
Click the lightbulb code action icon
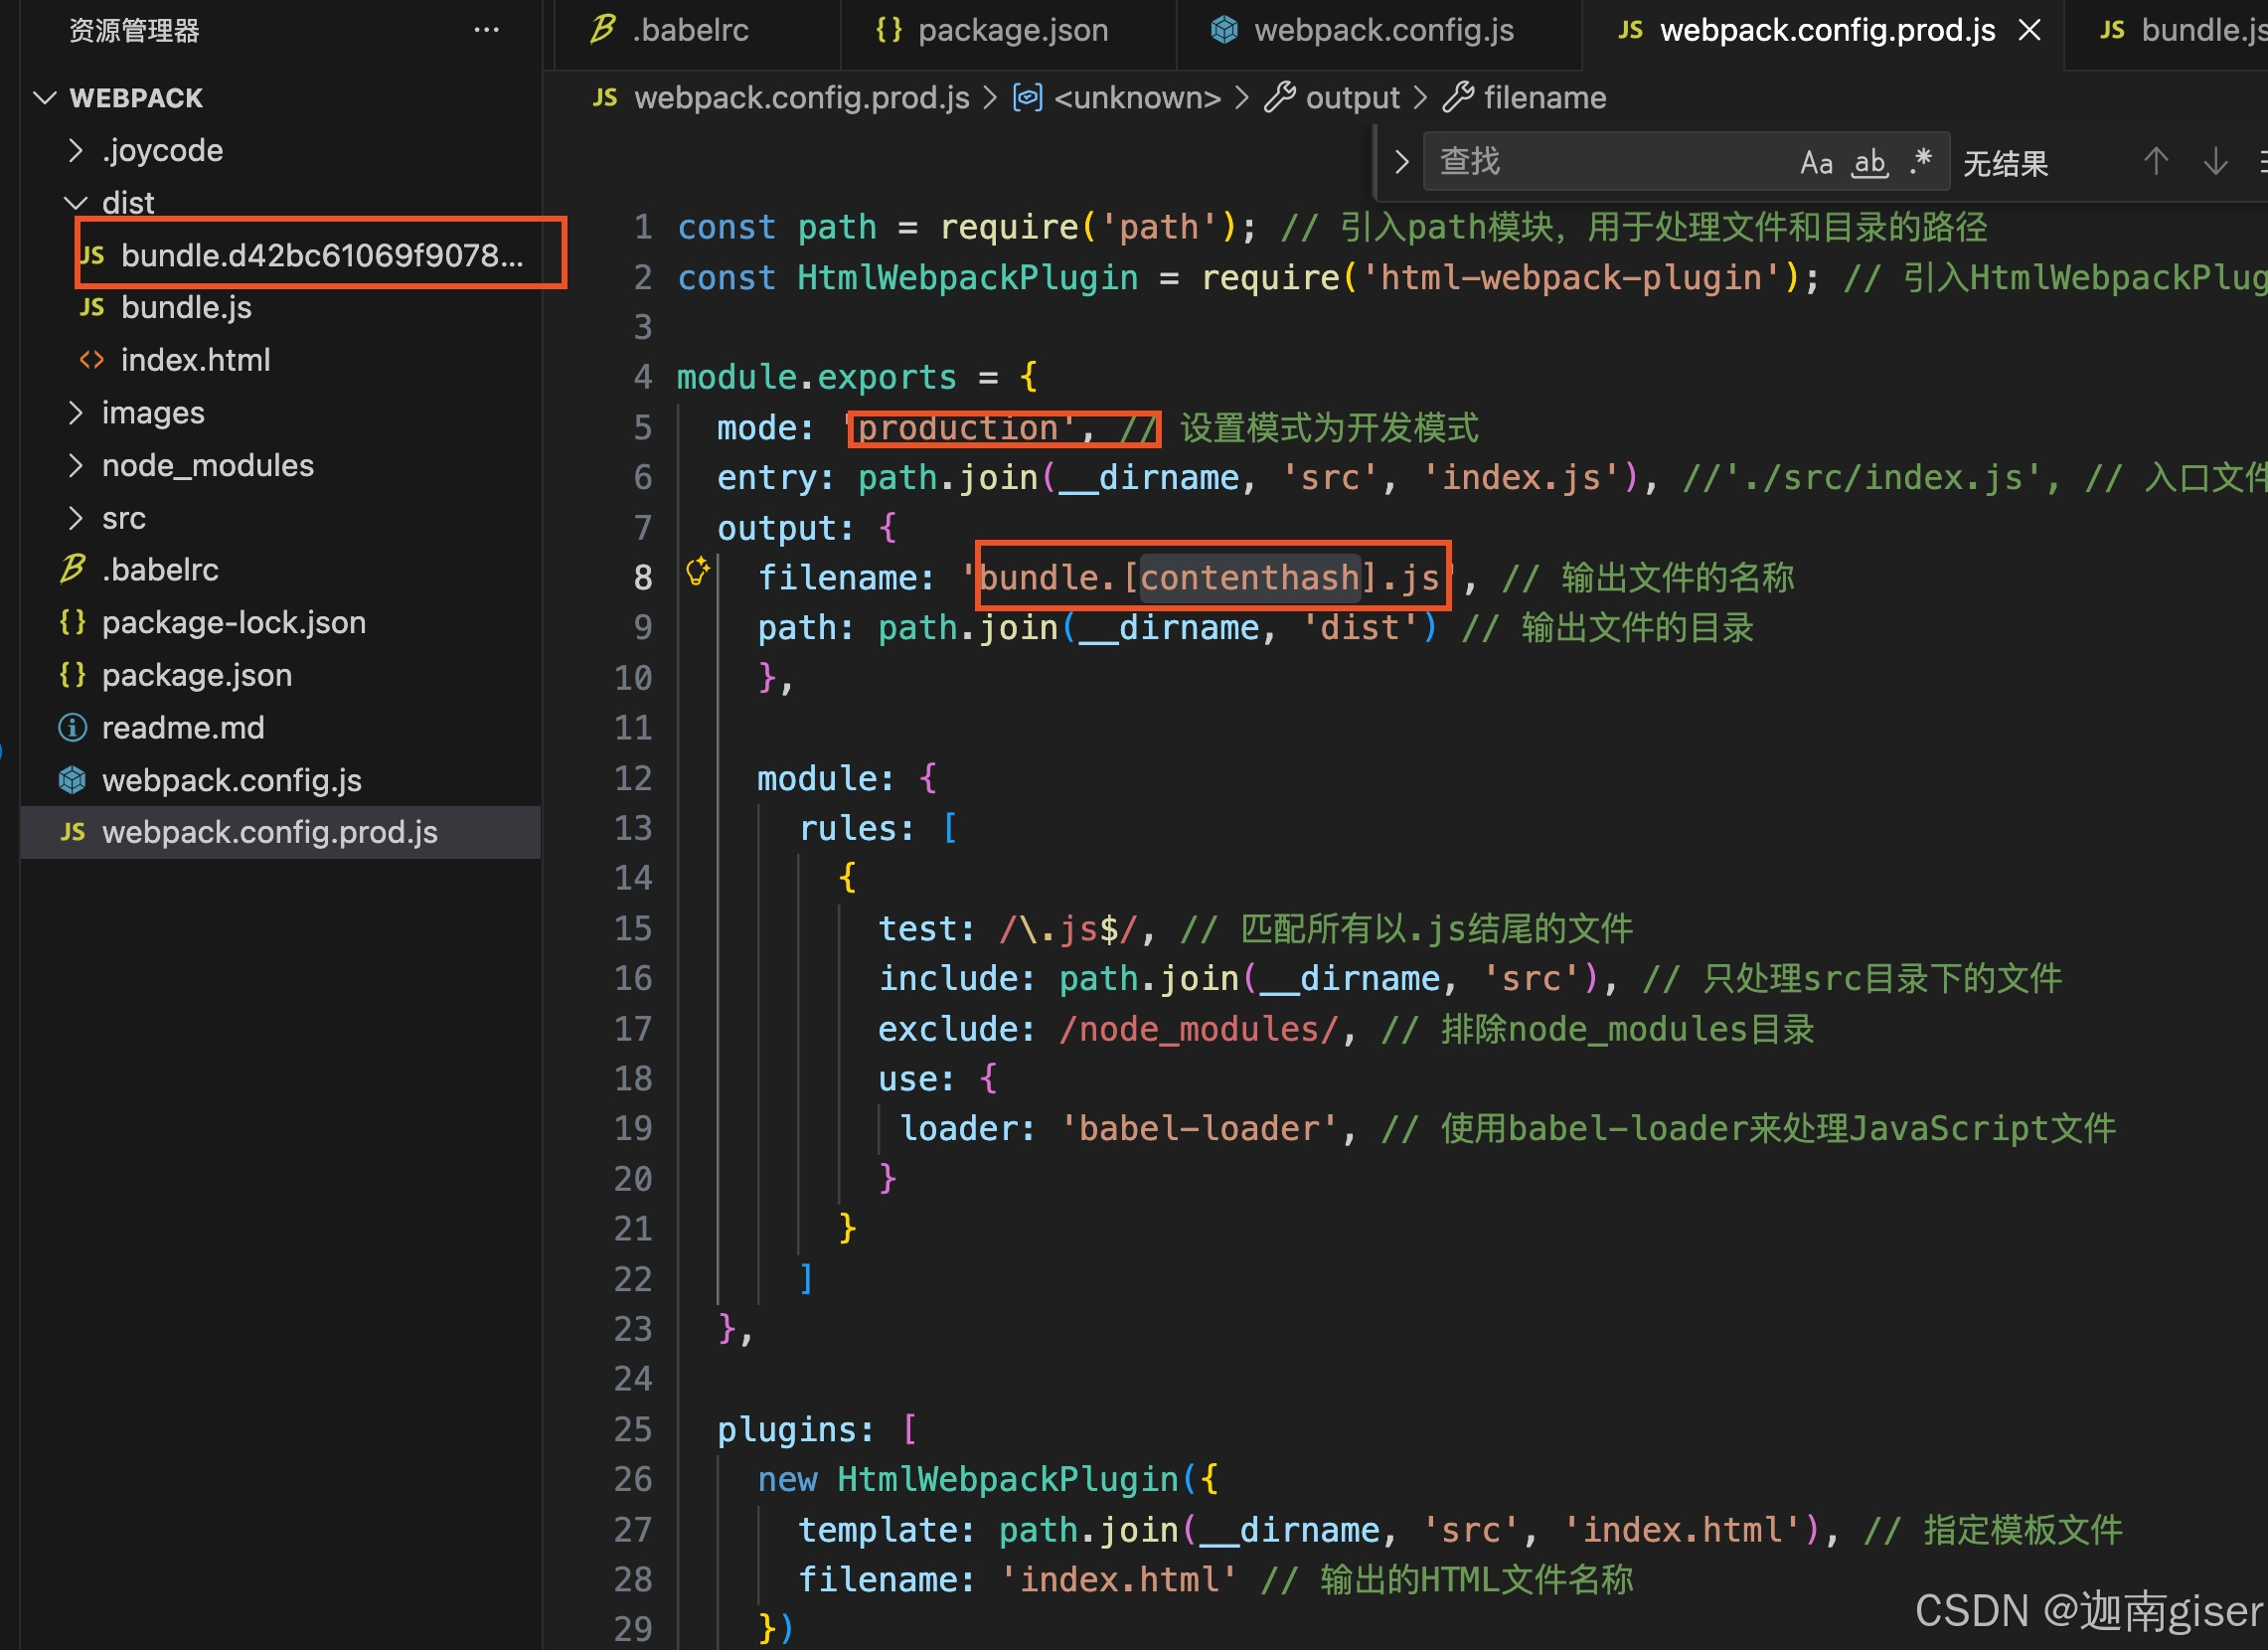coord(697,572)
